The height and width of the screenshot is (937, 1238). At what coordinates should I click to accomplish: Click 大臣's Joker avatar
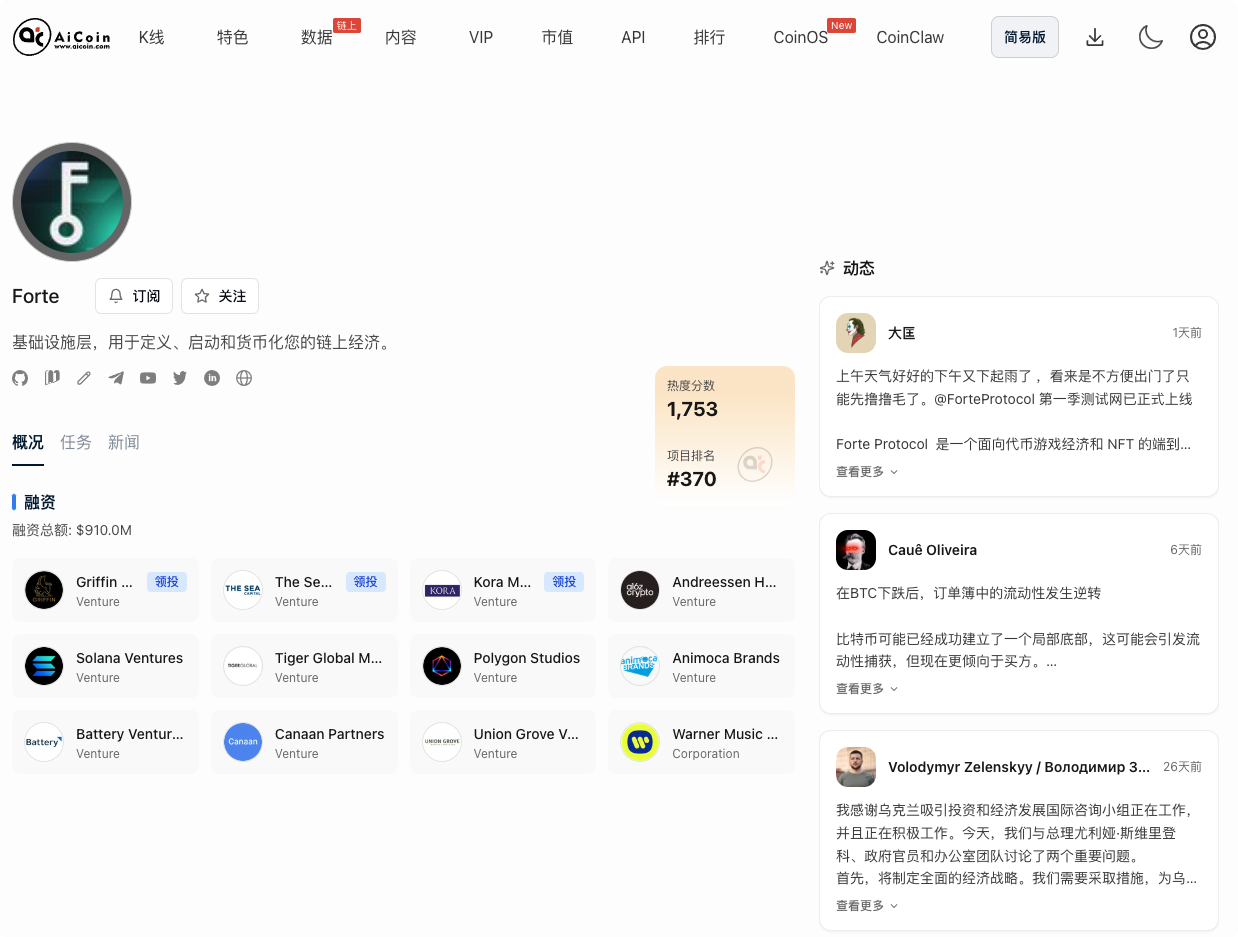coord(856,333)
